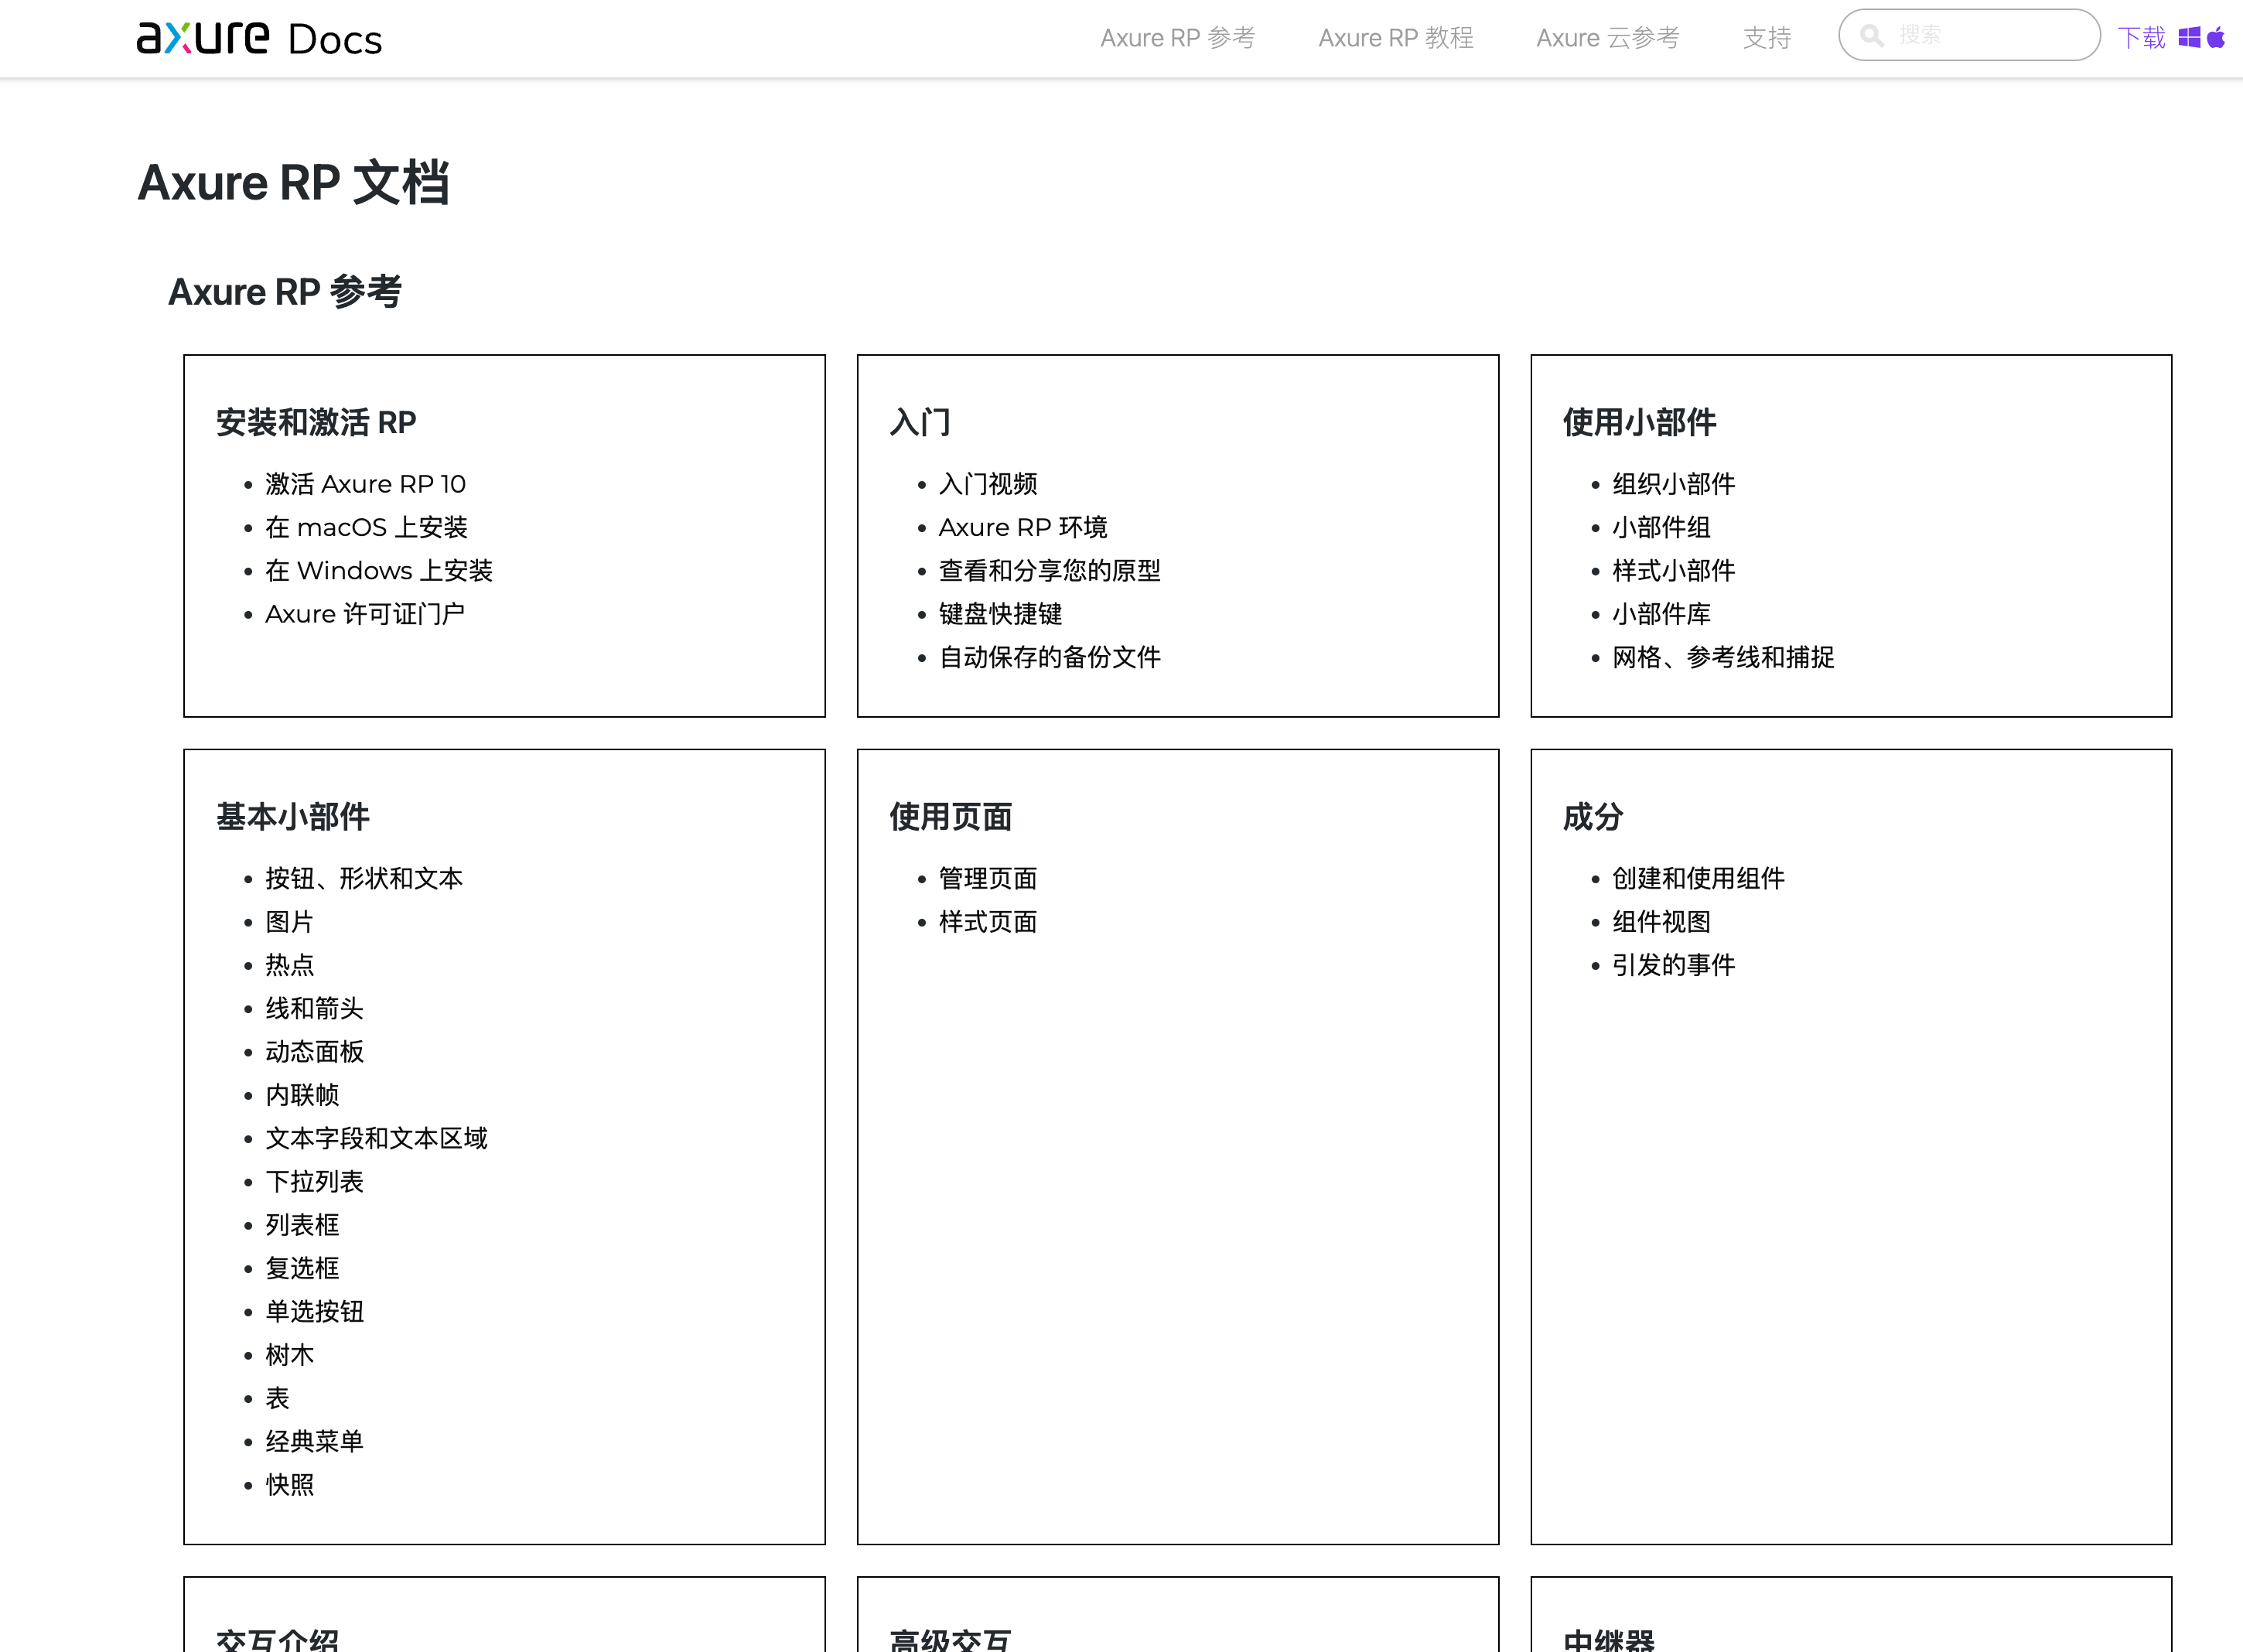2243x1652 pixels.
Task: Open 自动保存的备份文件 link
Action: coord(1050,657)
